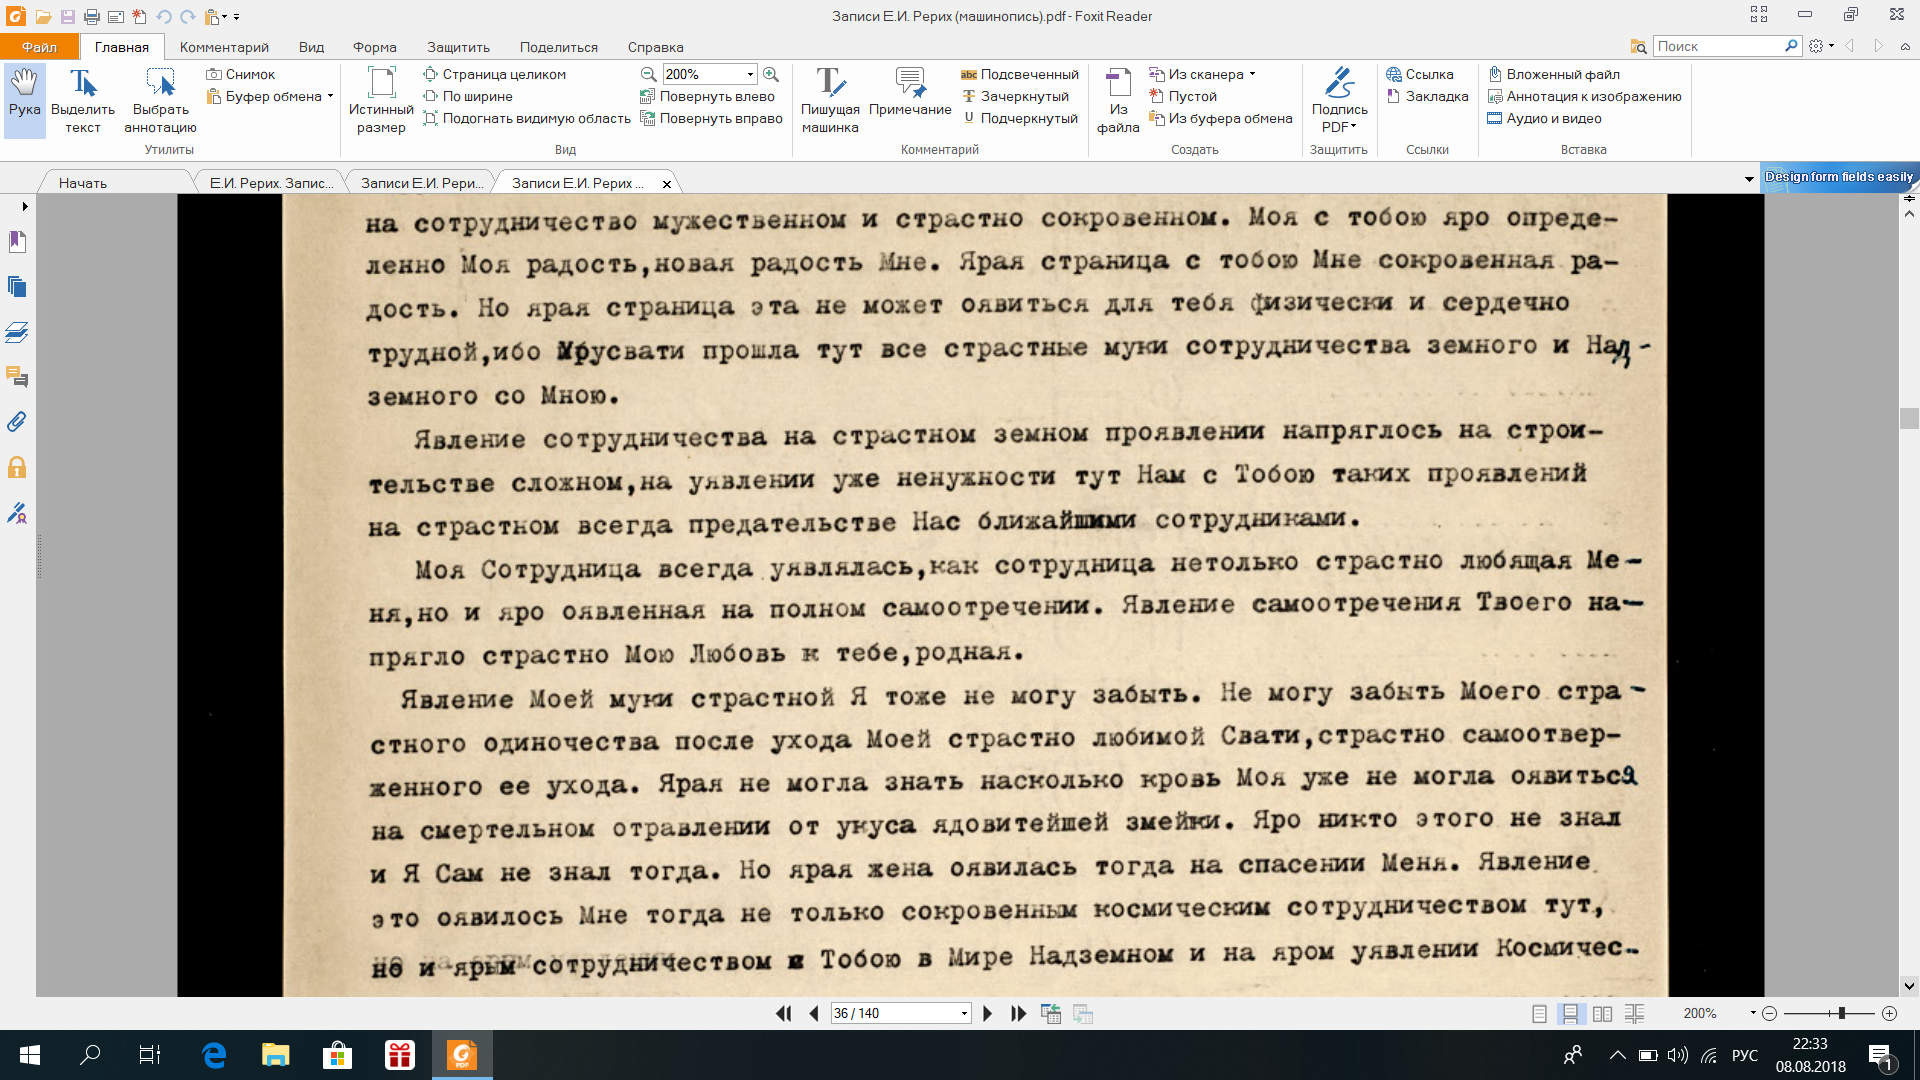1920x1080 pixels.
Task: Switch to facing pages view mode
Action: pos(1602,1013)
